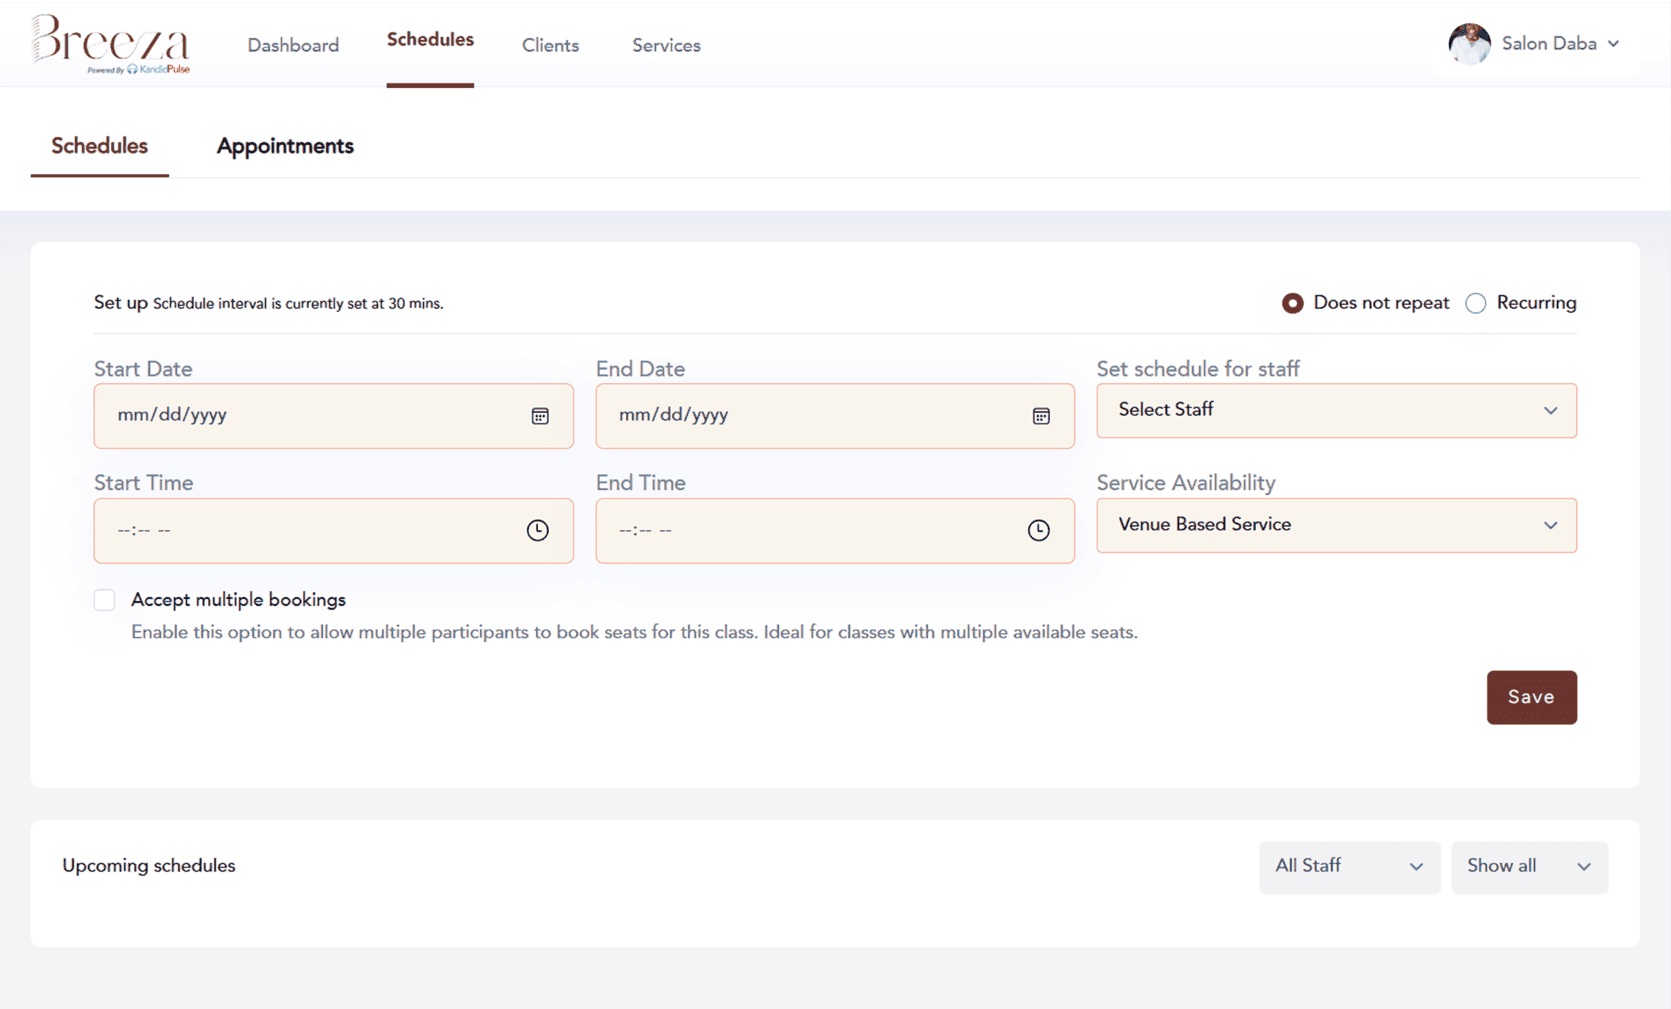Open the Clients nav item
The width and height of the screenshot is (1671, 1009).
pyautogui.click(x=550, y=45)
